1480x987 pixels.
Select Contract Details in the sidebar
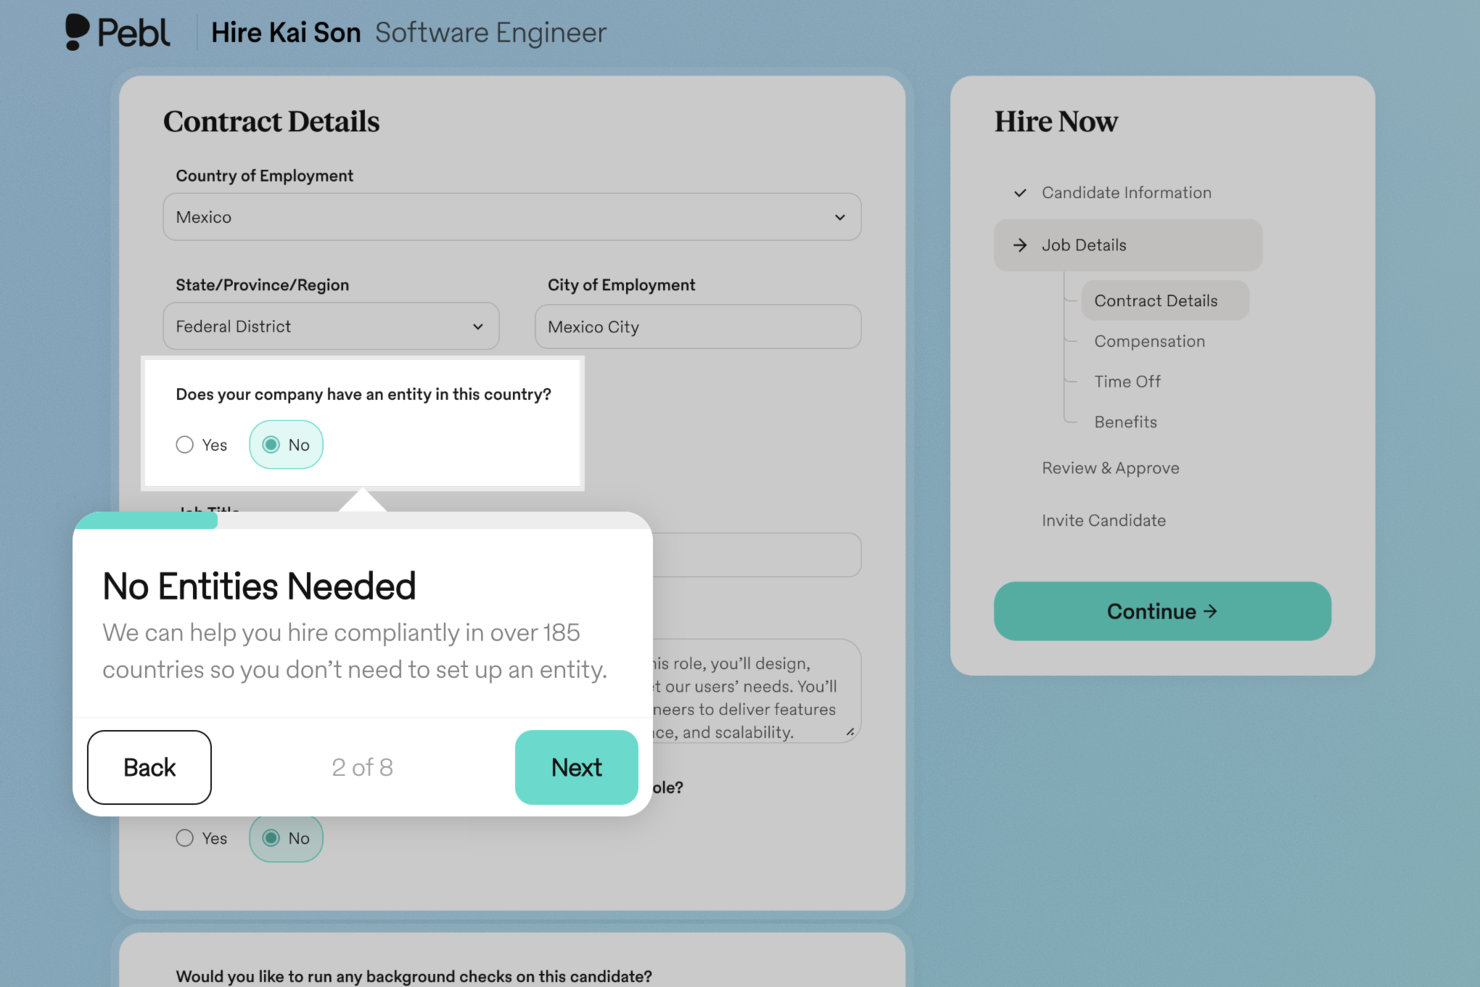1165,301
